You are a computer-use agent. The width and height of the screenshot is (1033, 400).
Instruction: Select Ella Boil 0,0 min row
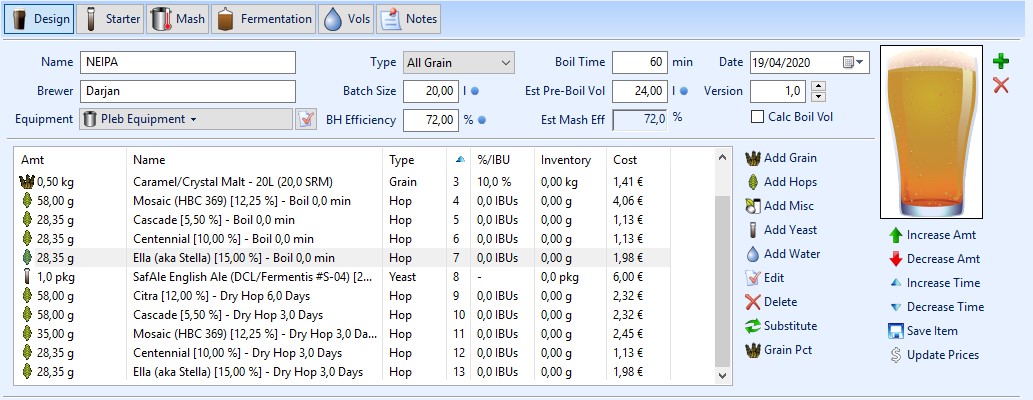point(343,258)
